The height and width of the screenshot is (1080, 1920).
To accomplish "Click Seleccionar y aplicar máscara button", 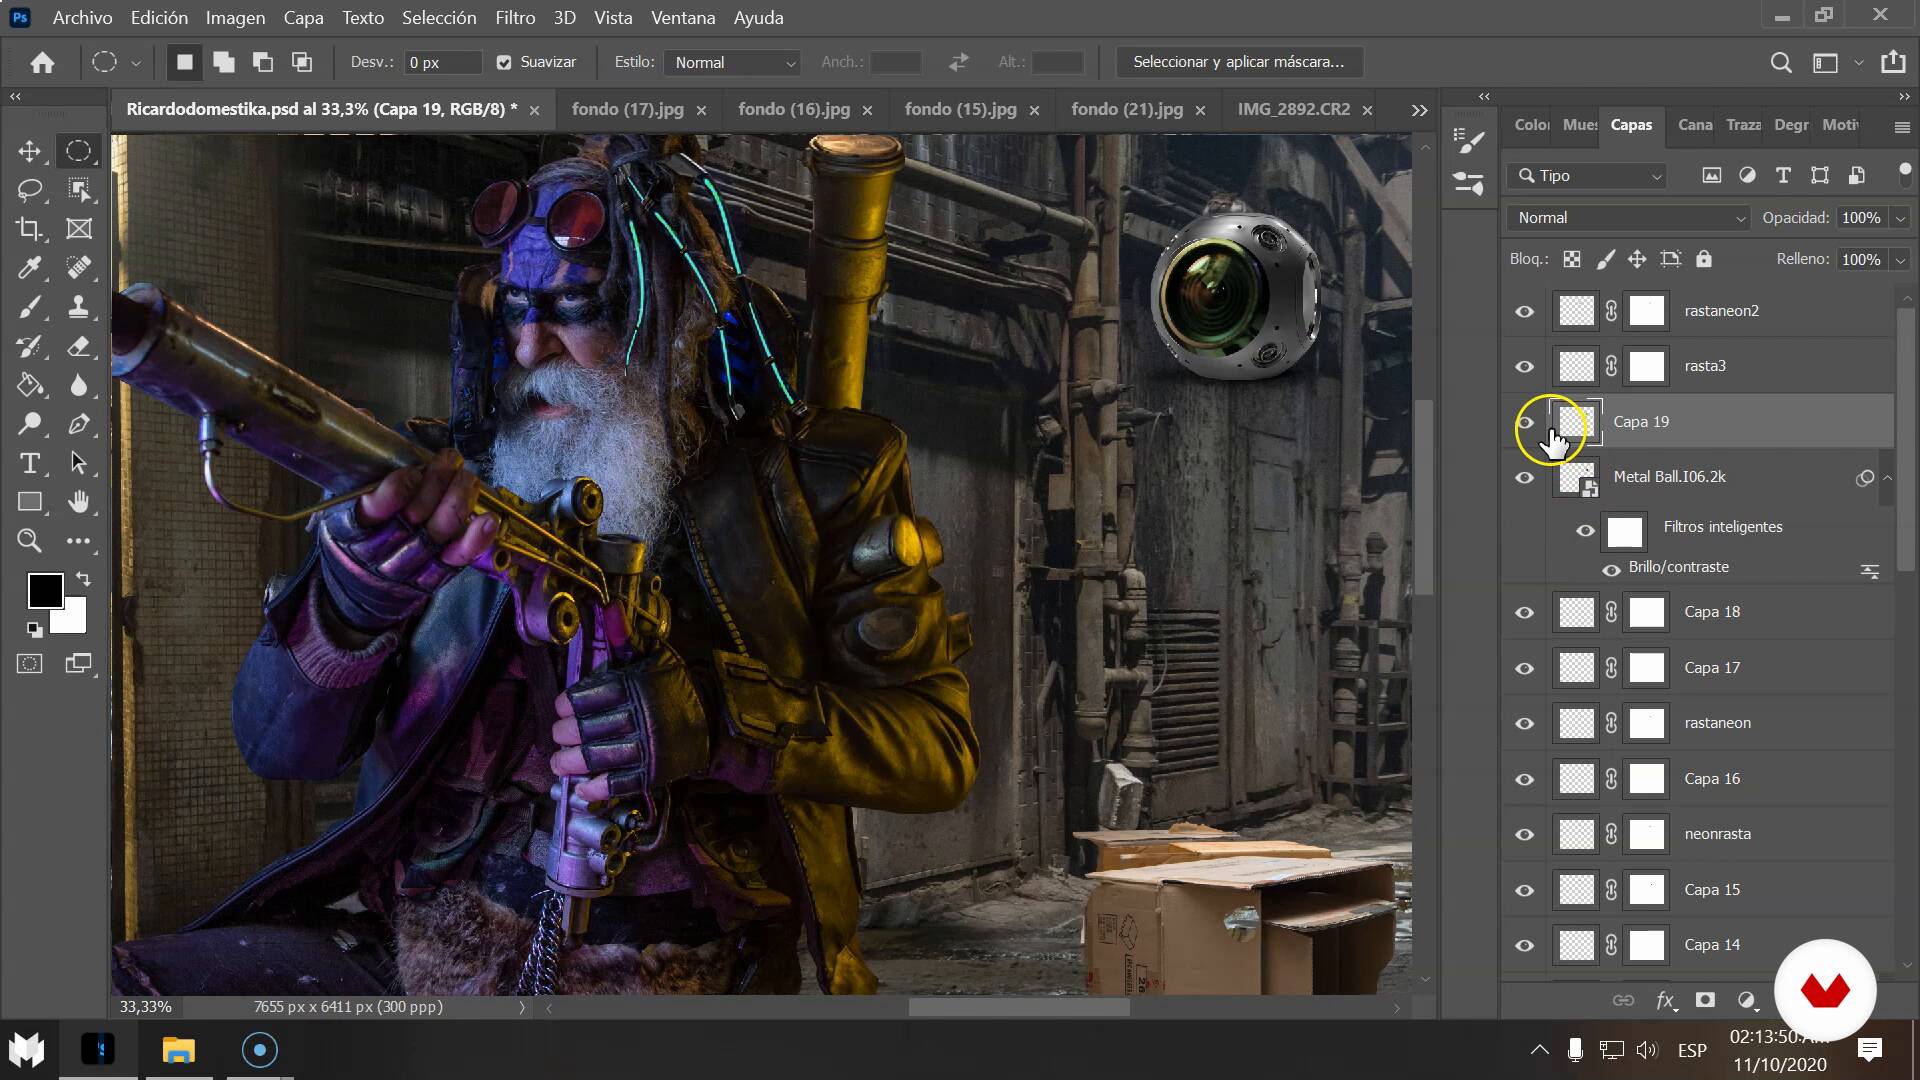I will pos(1238,62).
